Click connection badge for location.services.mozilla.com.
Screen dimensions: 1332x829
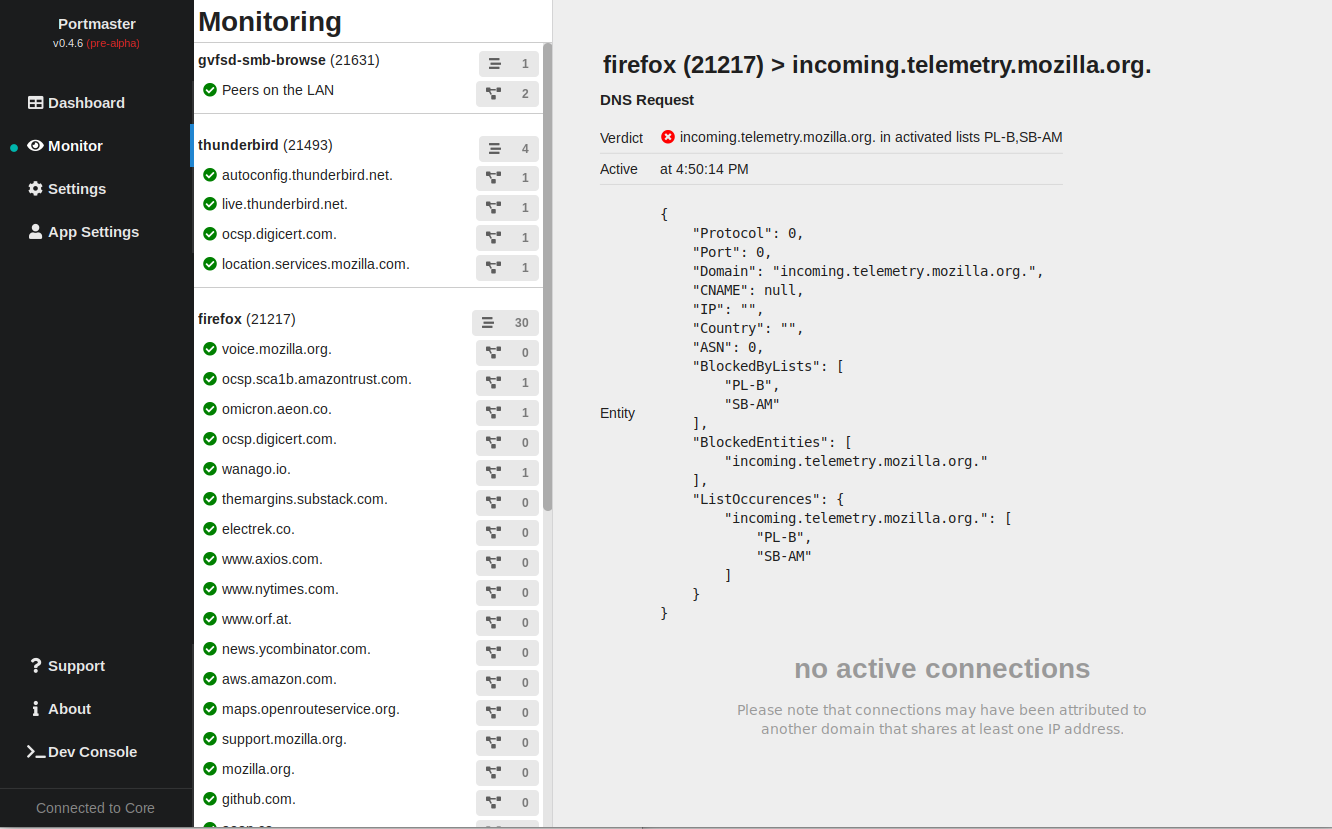[507, 268]
